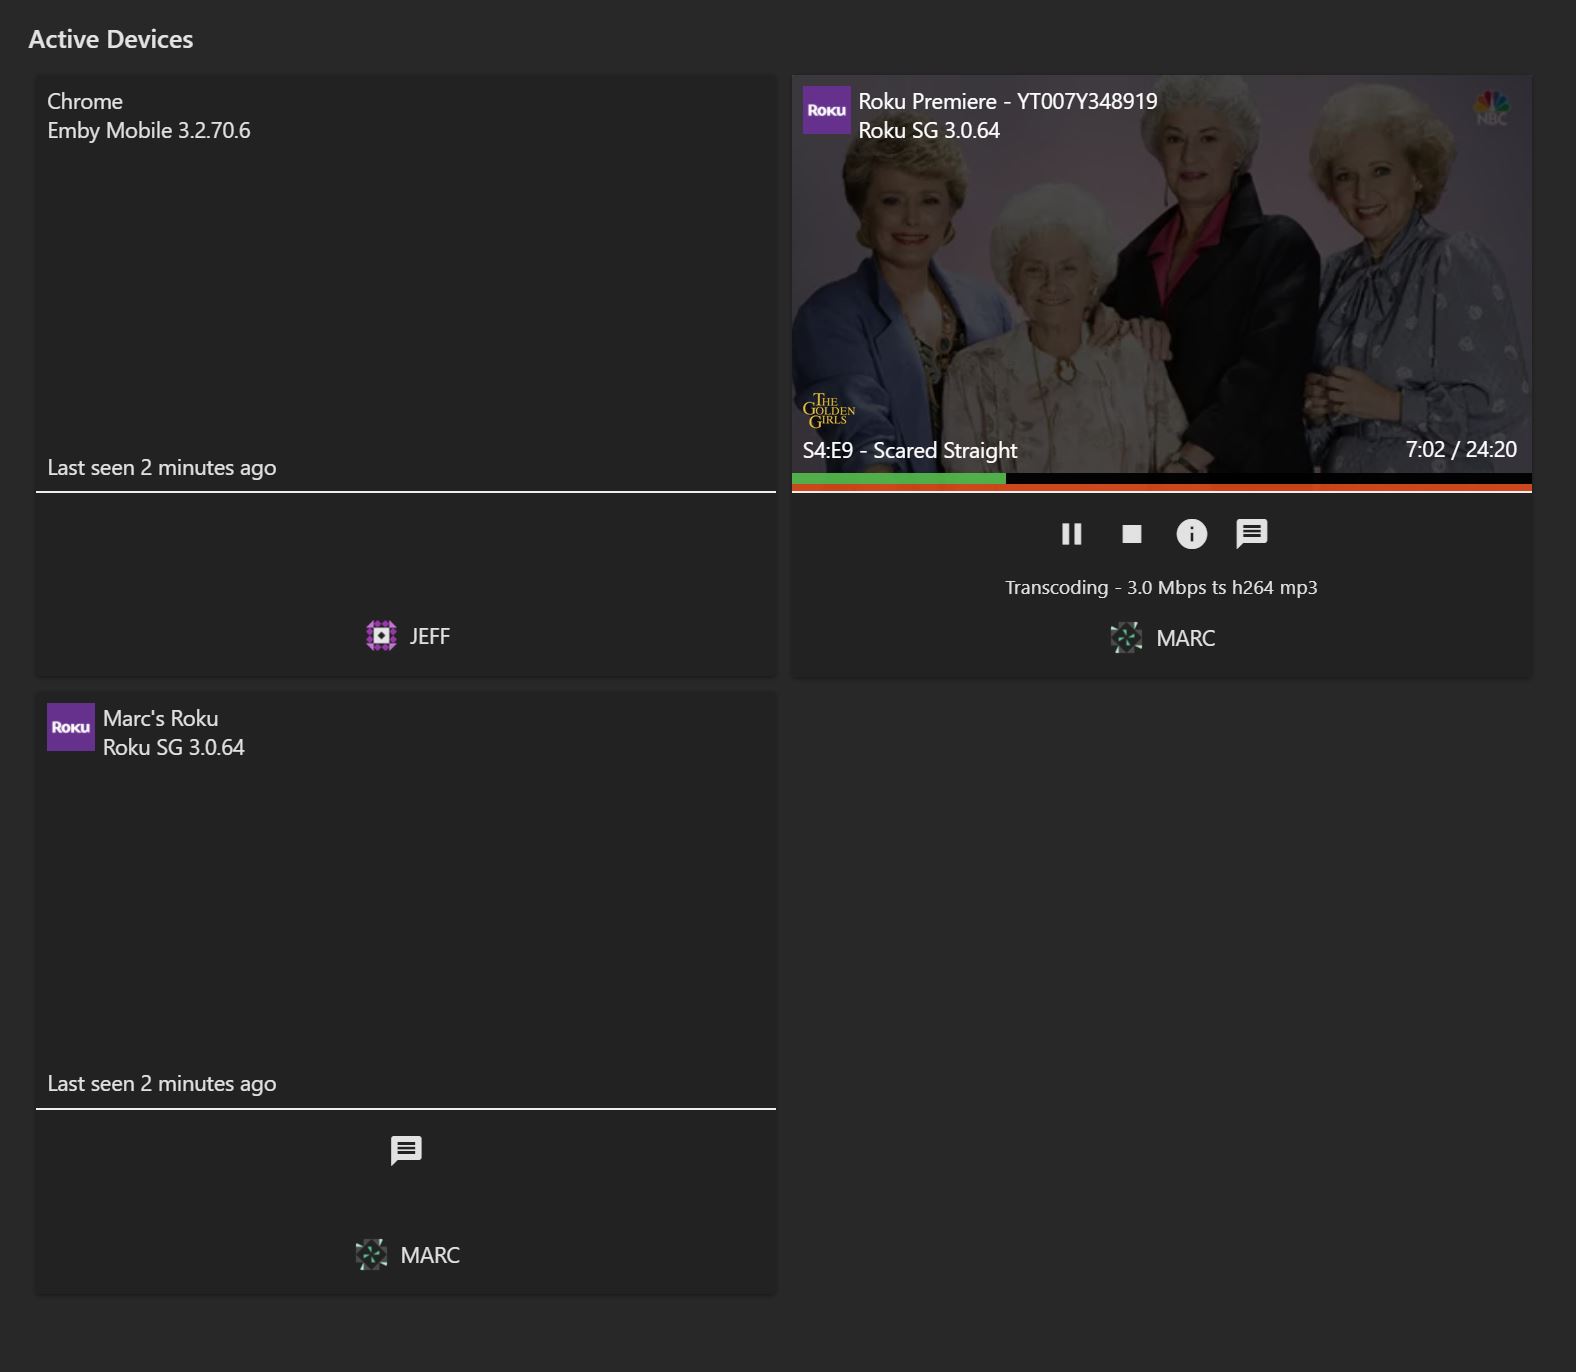Viewport: 1576px width, 1372px height.
Task: Click the NBC logo on thumbnail
Action: pos(1491,108)
